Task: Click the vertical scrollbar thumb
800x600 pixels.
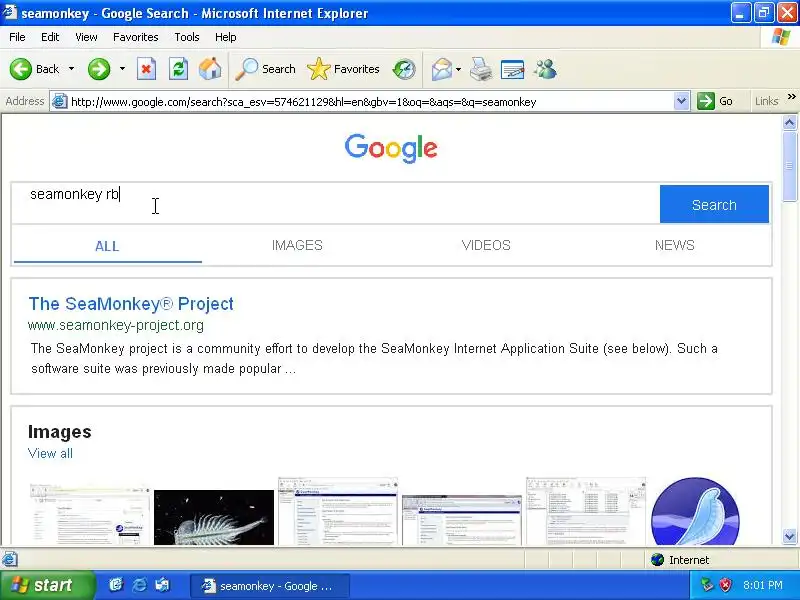Action: pos(790,165)
